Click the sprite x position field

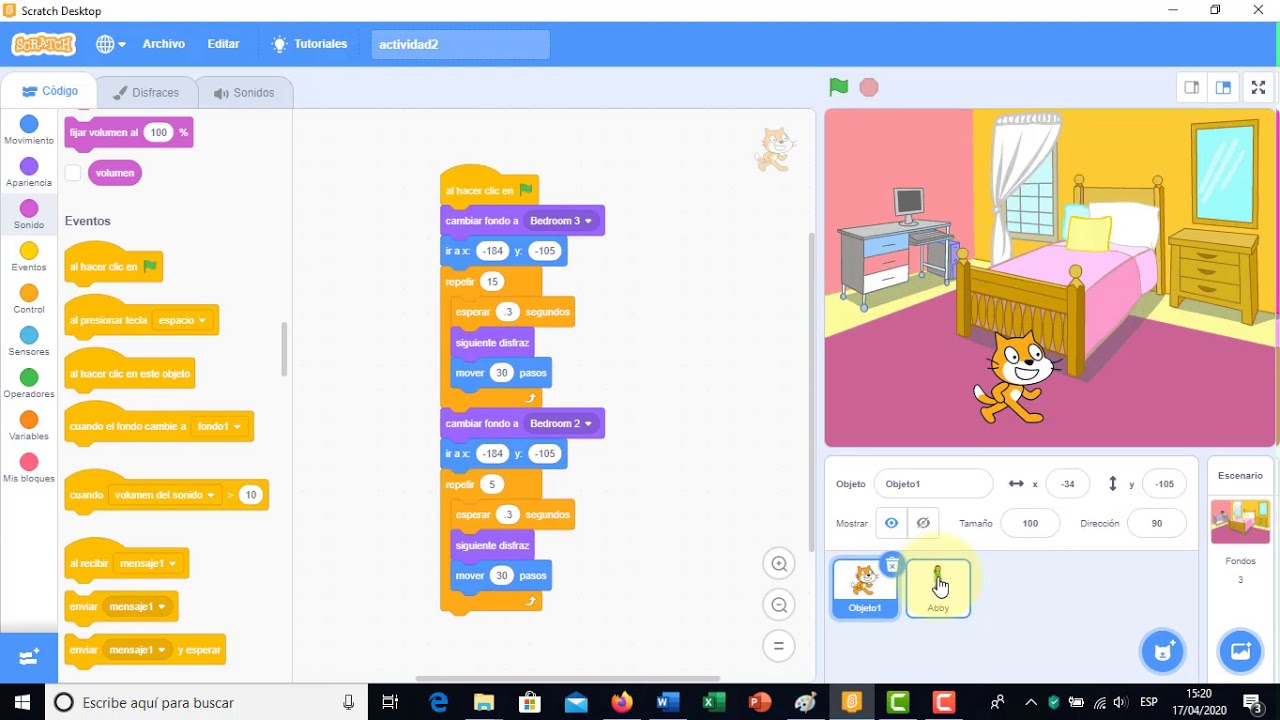pos(1068,484)
